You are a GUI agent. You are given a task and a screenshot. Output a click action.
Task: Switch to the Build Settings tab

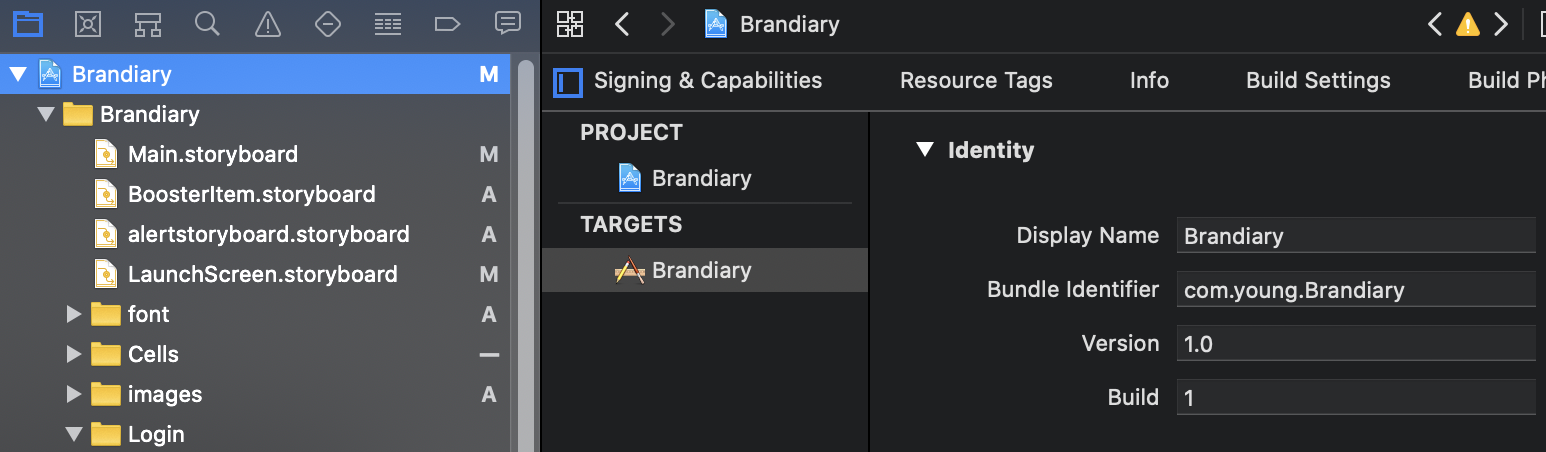(x=1318, y=81)
